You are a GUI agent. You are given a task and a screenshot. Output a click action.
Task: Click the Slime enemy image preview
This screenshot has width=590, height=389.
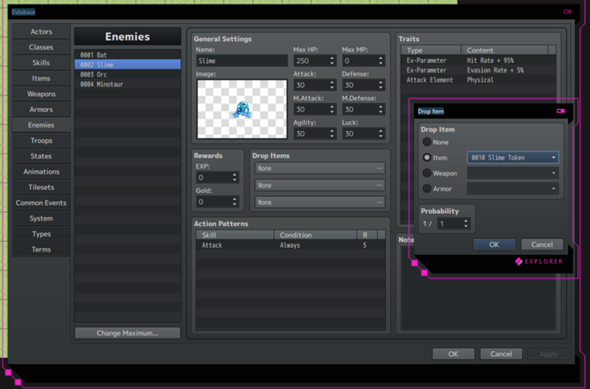pos(242,109)
